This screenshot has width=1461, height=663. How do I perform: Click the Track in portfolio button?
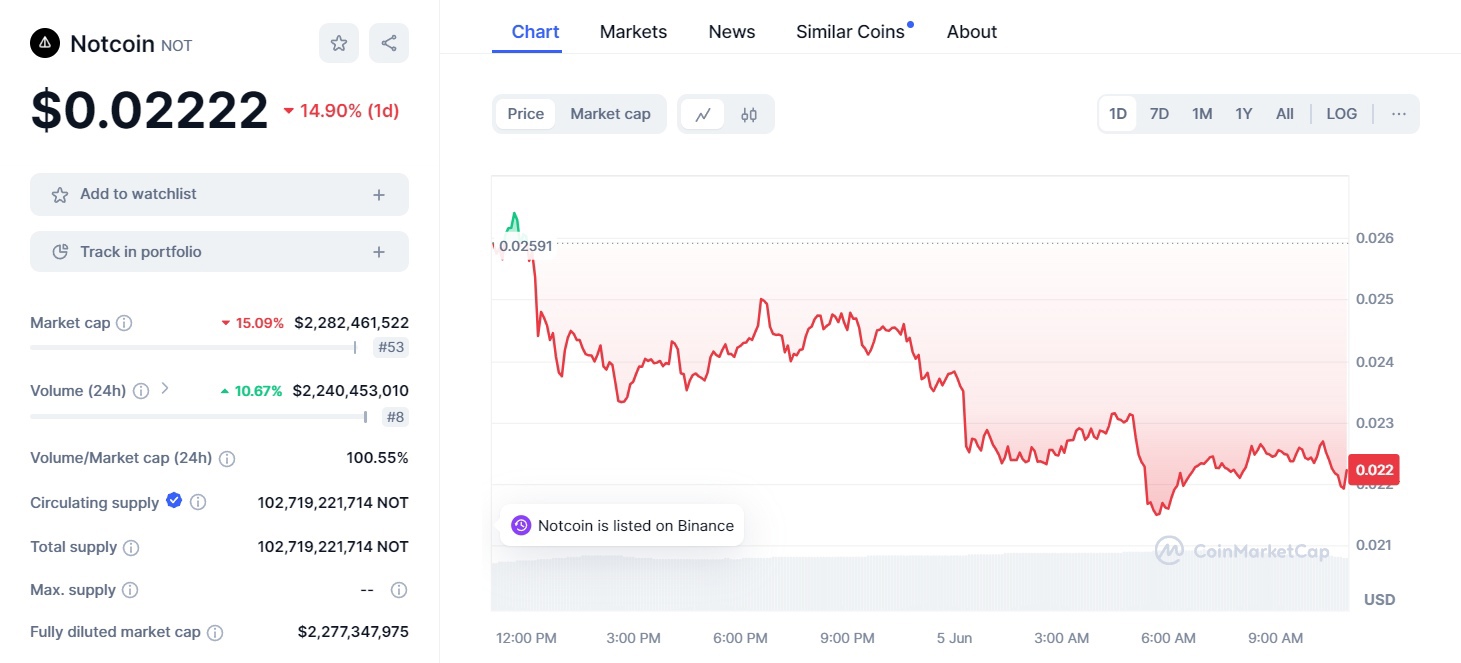click(219, 252)
